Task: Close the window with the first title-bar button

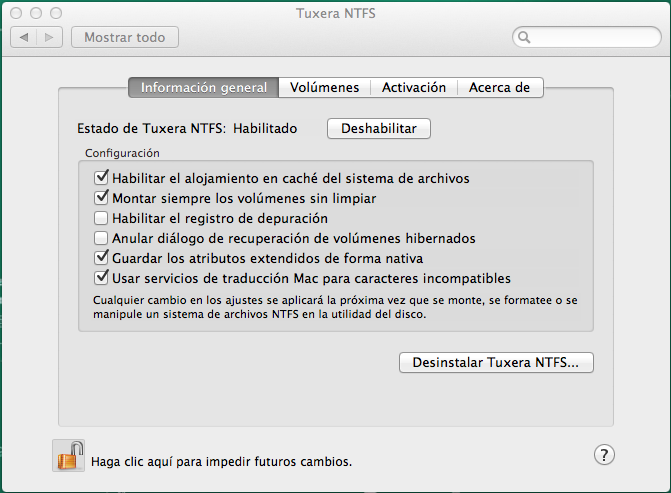Action: point(16,13)
